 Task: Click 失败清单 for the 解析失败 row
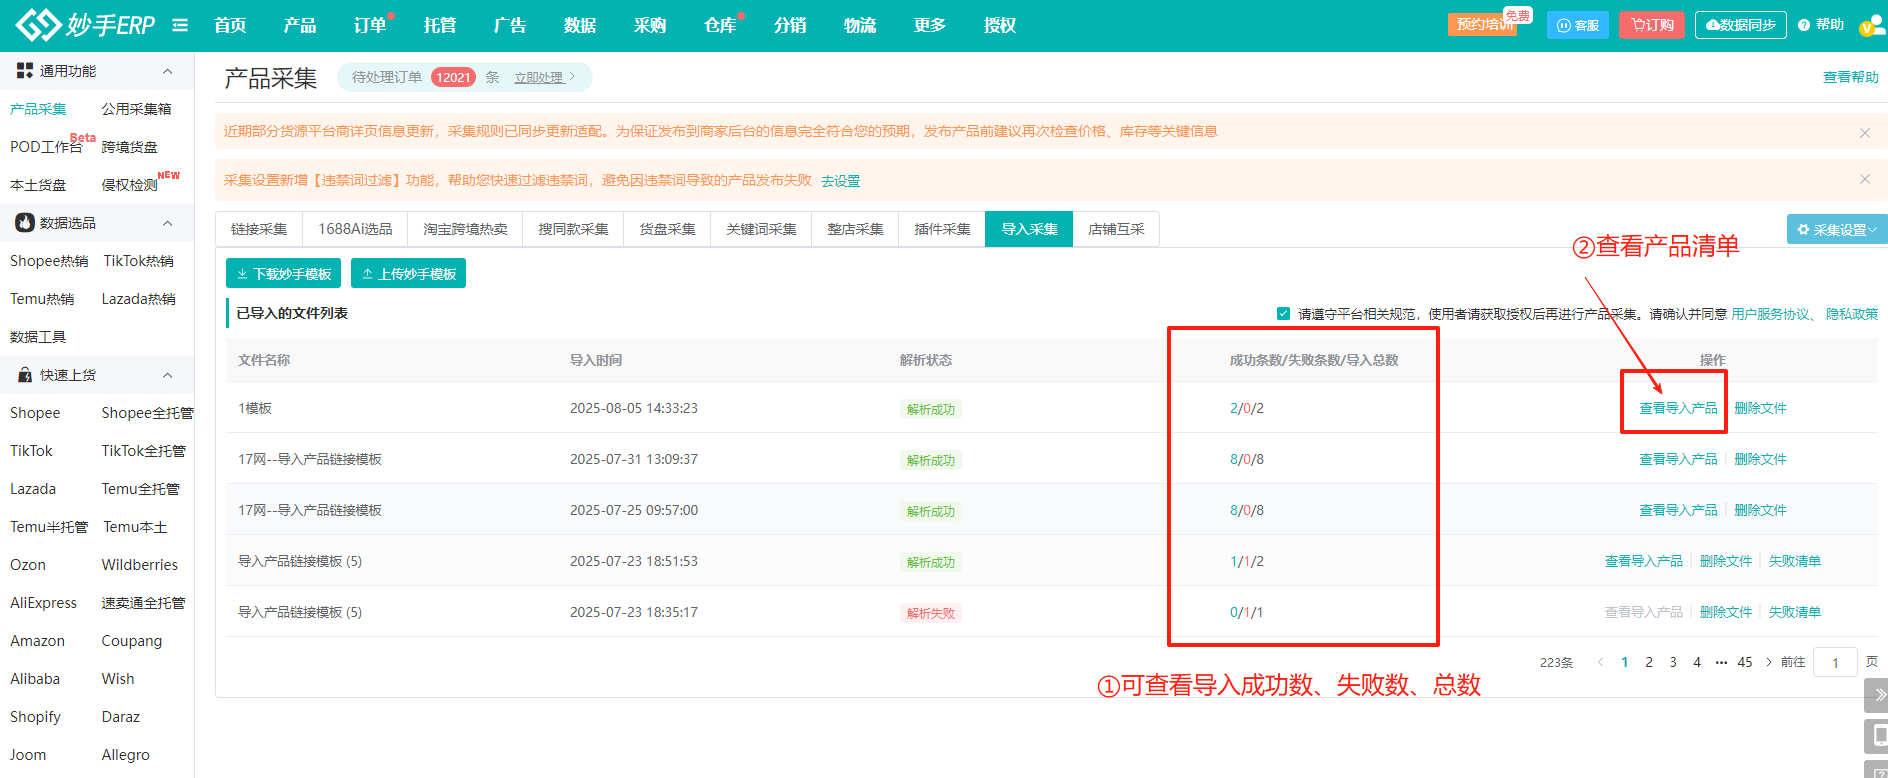click(x=1794, y=612)
